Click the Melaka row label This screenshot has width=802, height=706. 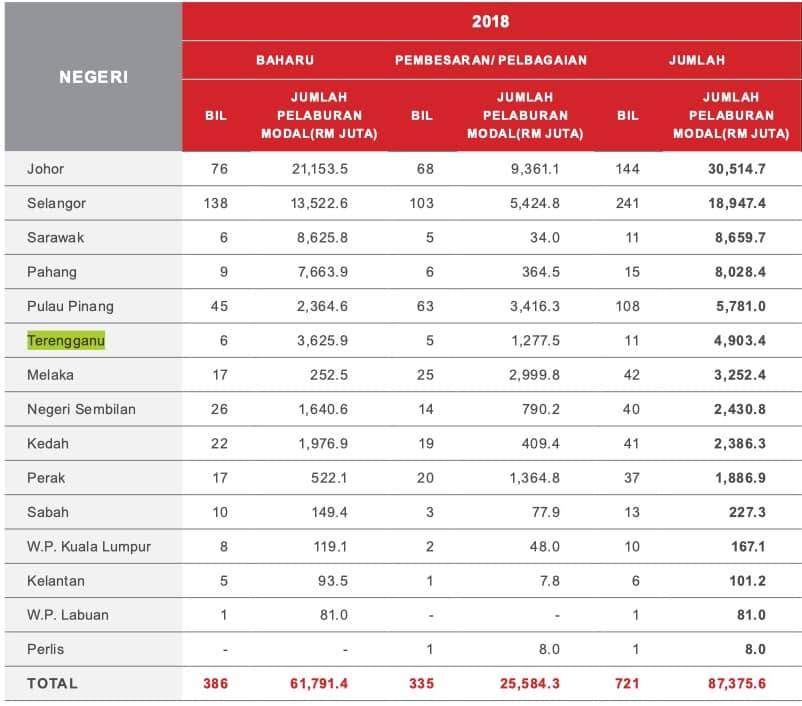(50, 374)
